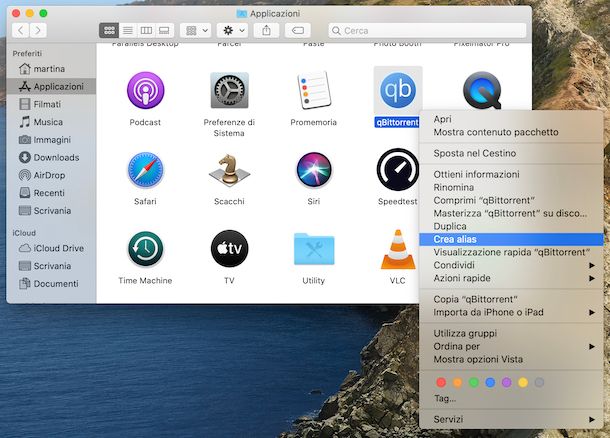
Task: Select the QuickTime Player app icon
Action: click(x=482, y=90)
